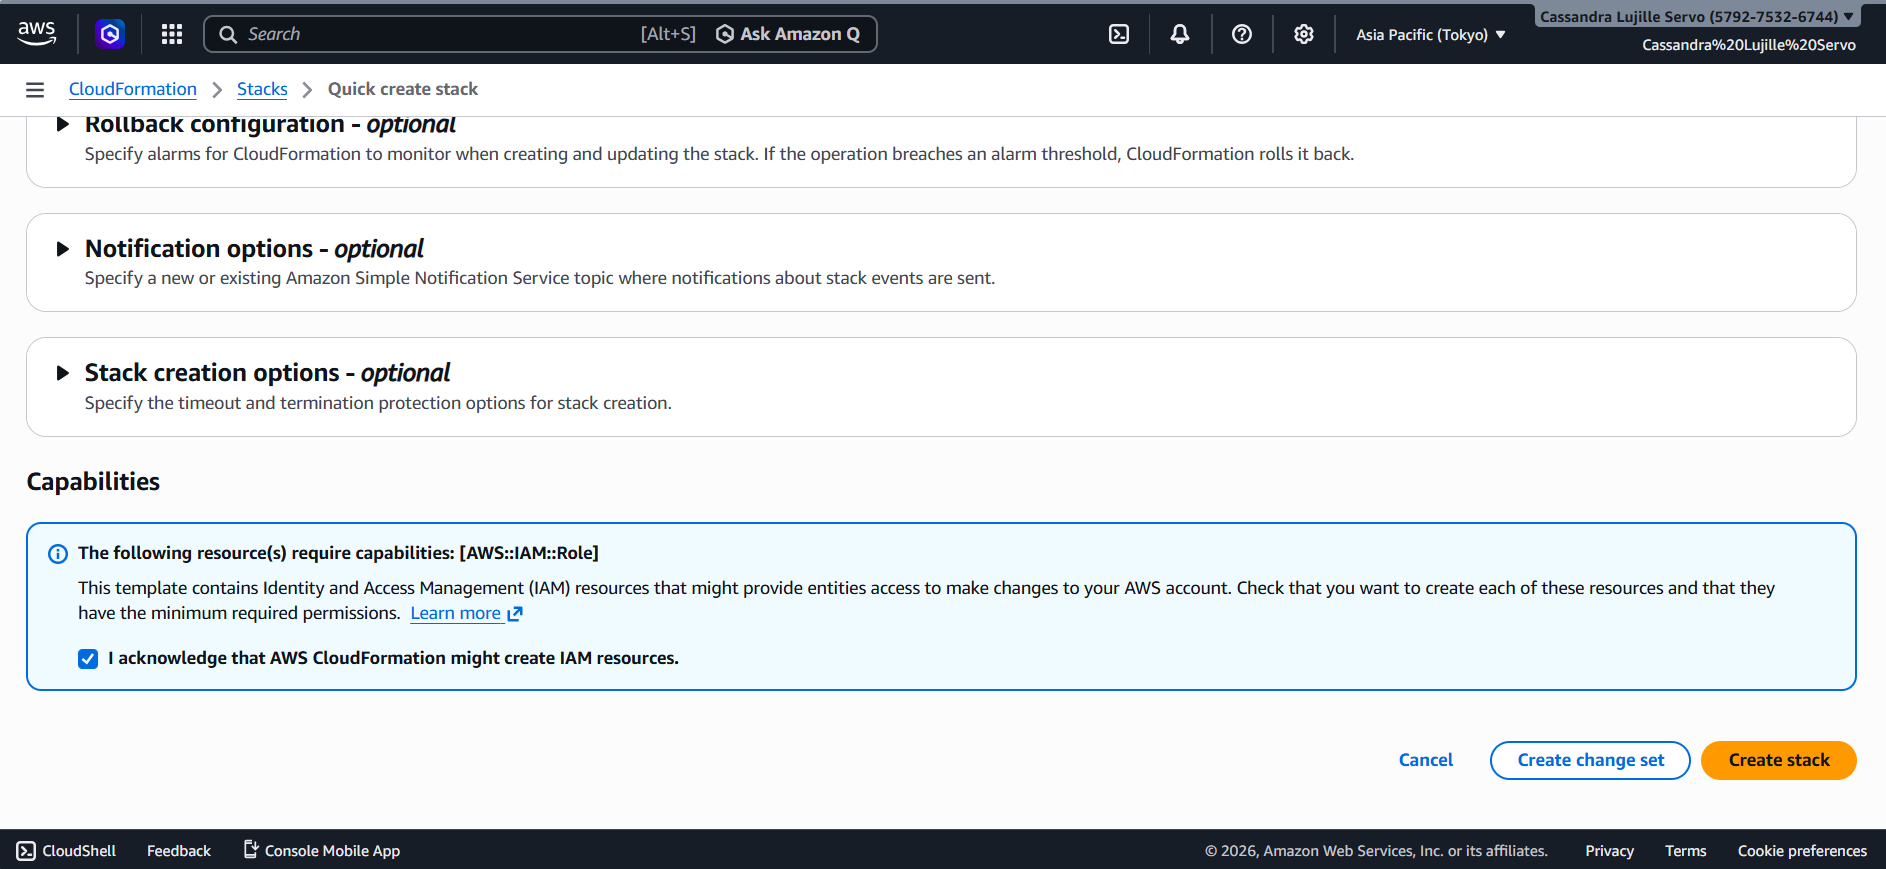The height and width of the screenshot is (869, 1886).
Task: Open the Amazon Q purple icon
Action: 110,34
